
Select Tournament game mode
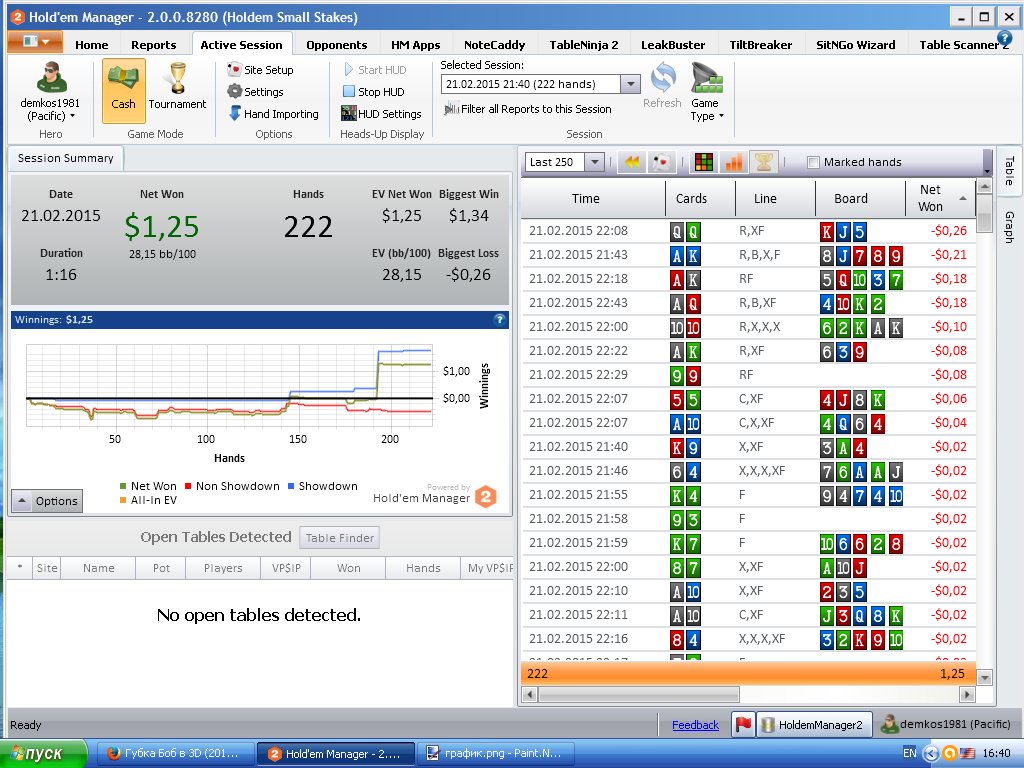pyautogui.click(x=177, y=90)
